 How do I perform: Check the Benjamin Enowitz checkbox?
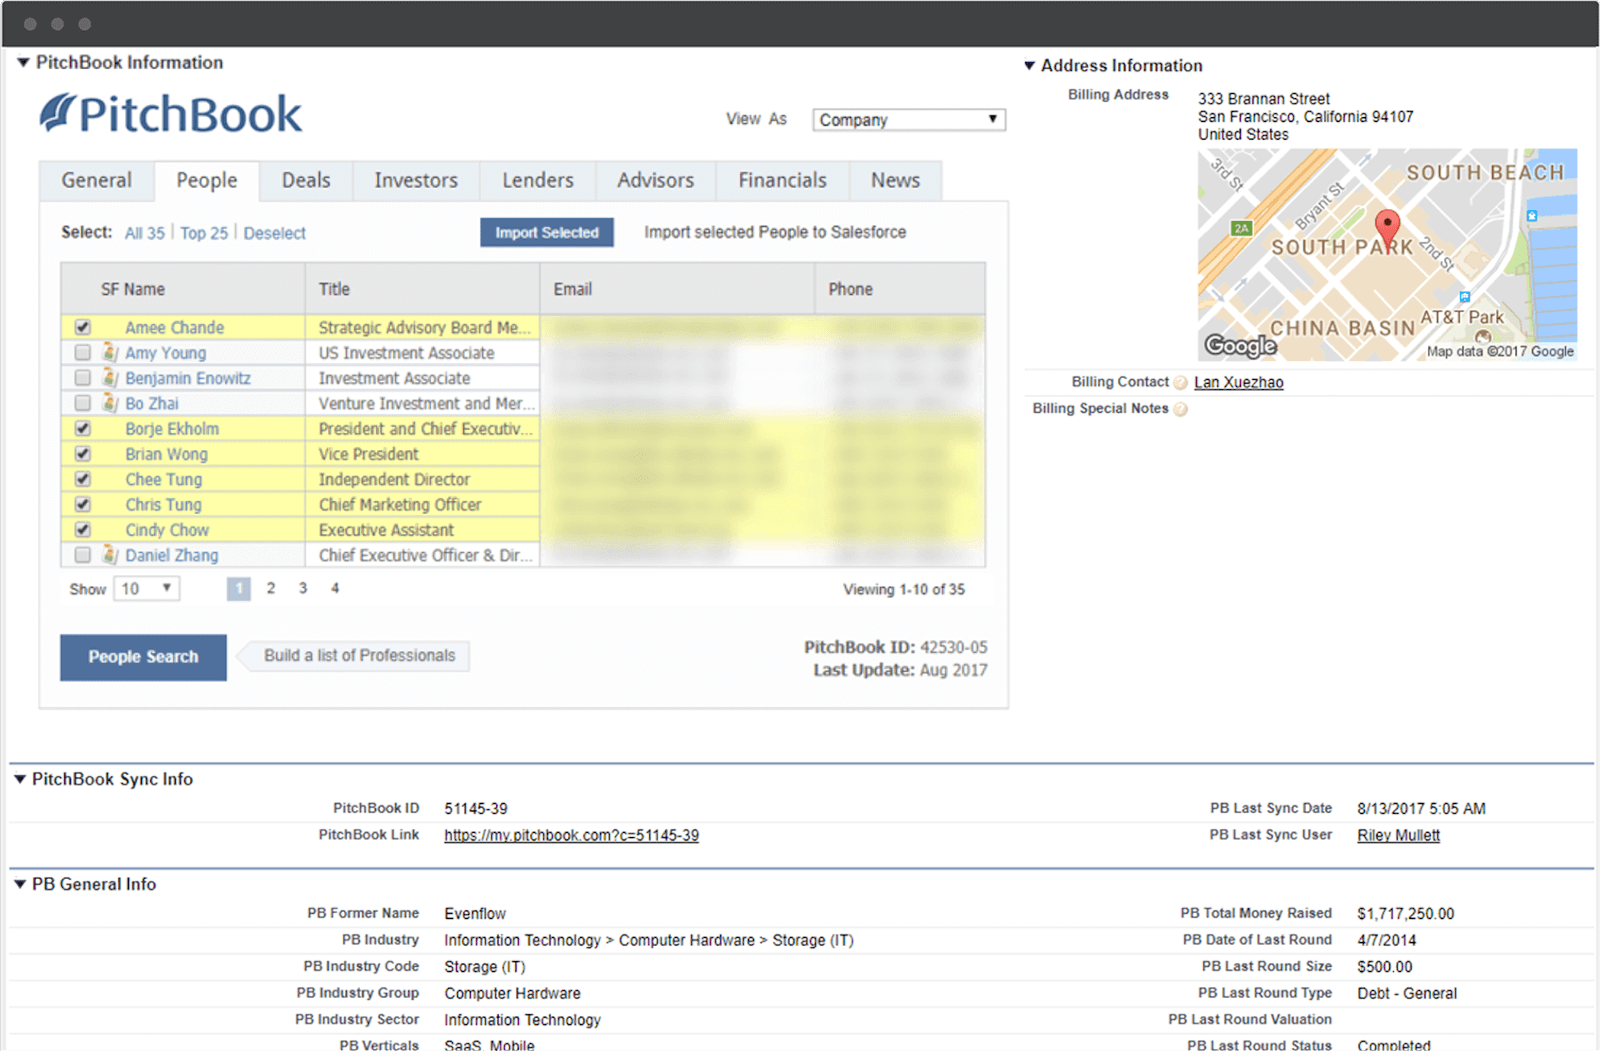coord(83,378)
